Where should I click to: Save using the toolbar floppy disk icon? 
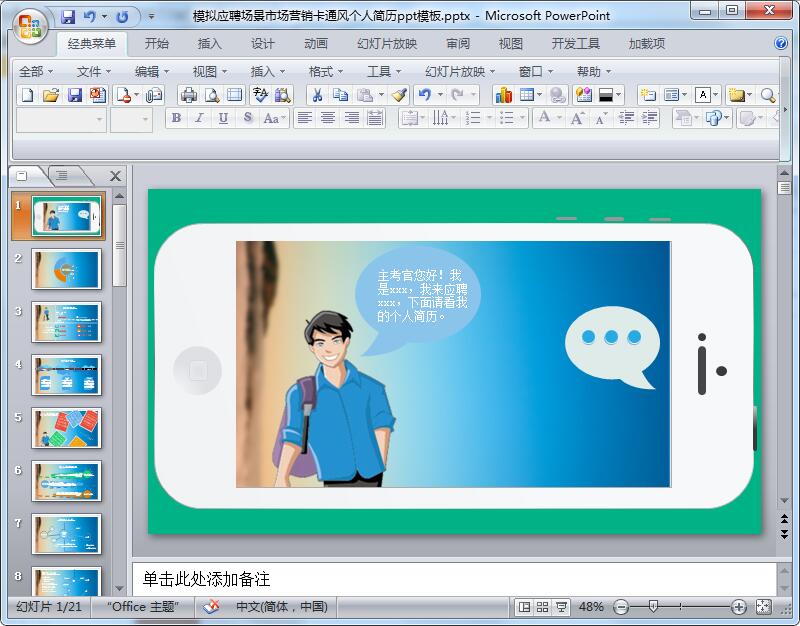pos(74,95)
